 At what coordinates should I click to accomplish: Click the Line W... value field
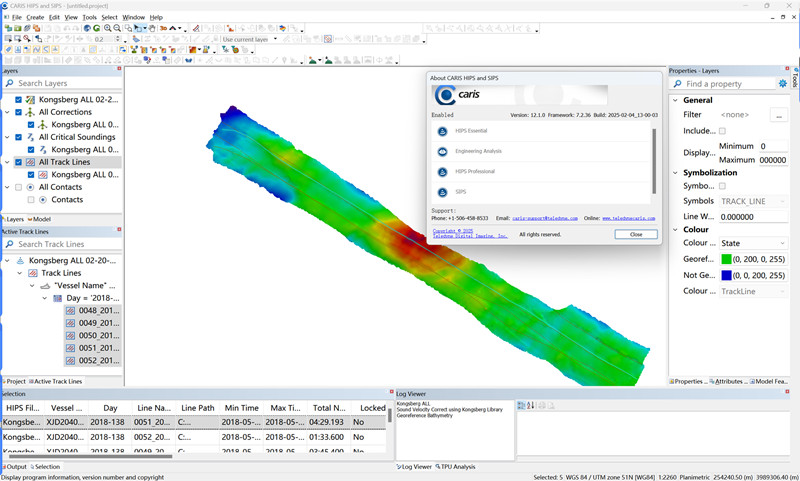[753, 217]
